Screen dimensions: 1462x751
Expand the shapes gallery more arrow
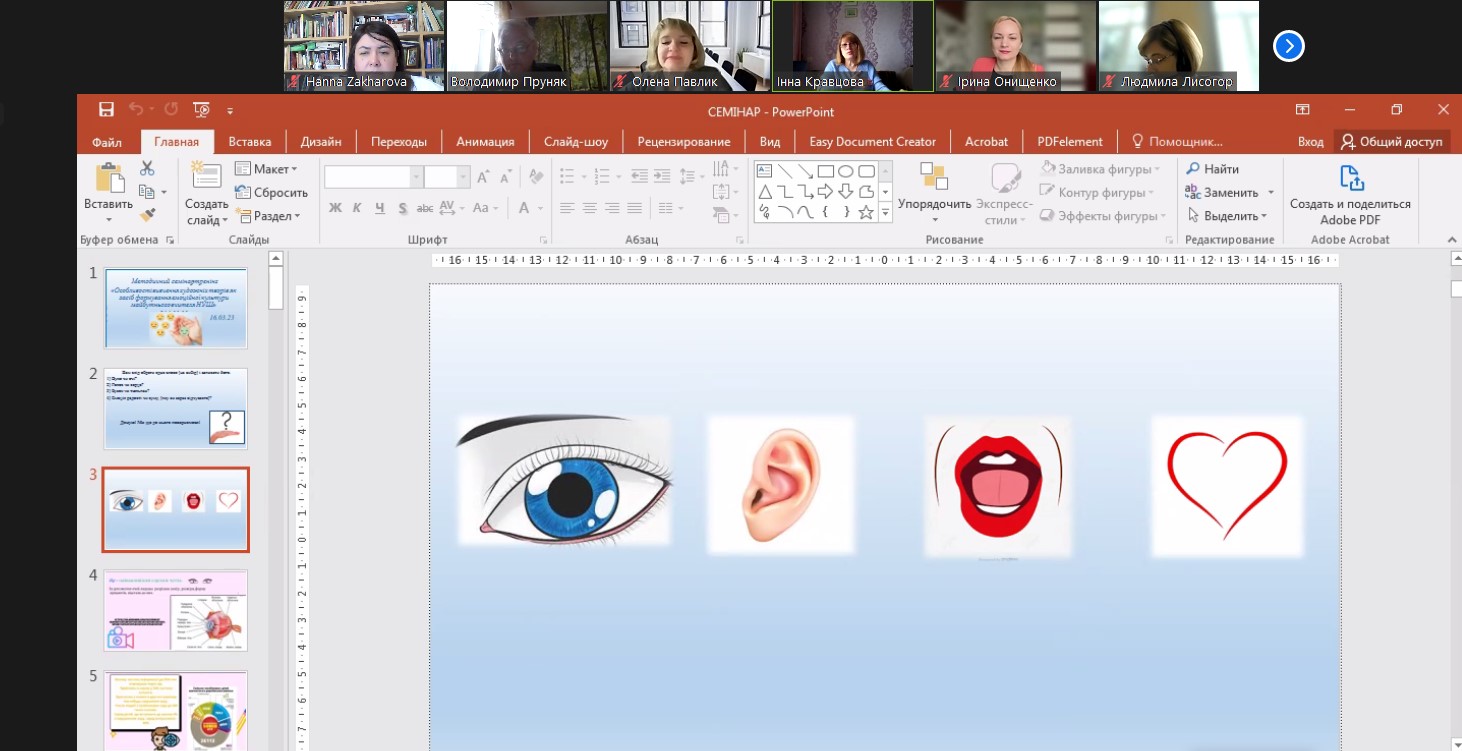tap(885, 212)
